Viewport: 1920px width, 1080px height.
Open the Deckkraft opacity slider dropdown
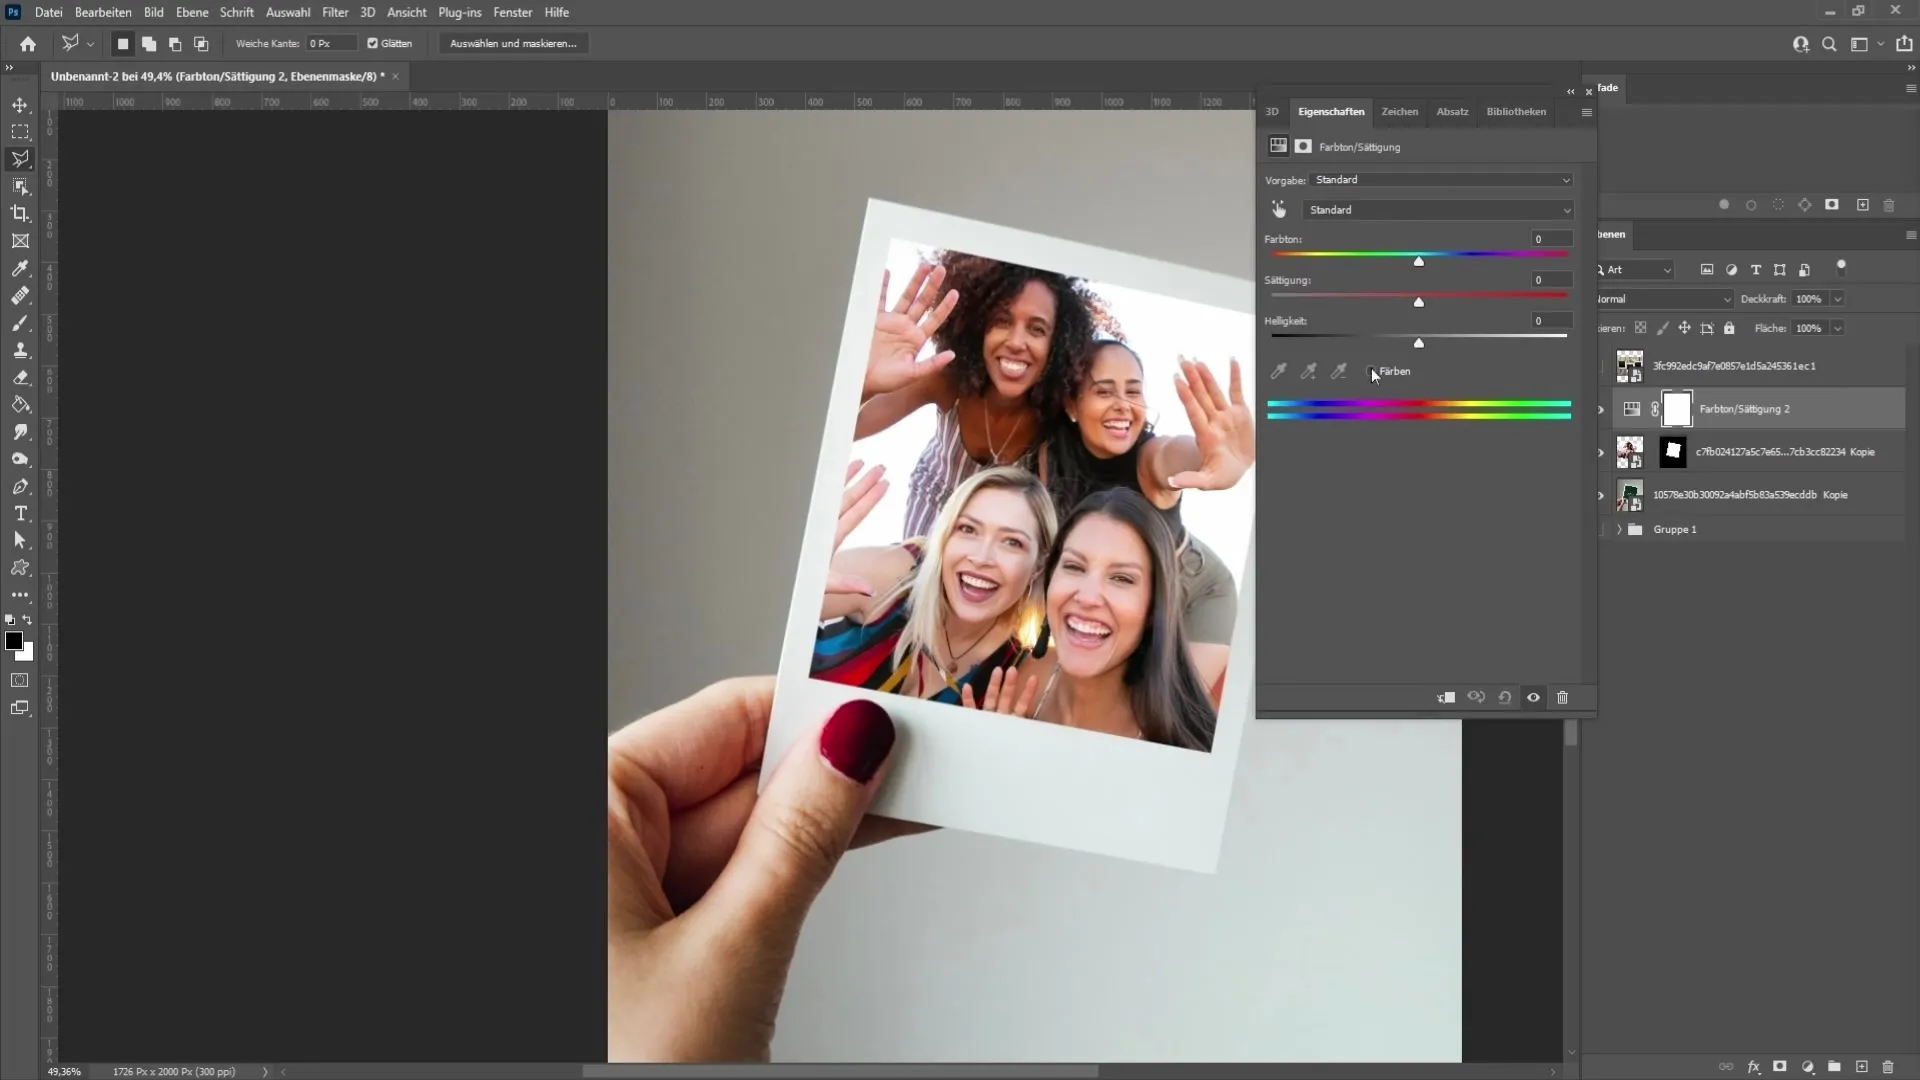click(1837, 299)
